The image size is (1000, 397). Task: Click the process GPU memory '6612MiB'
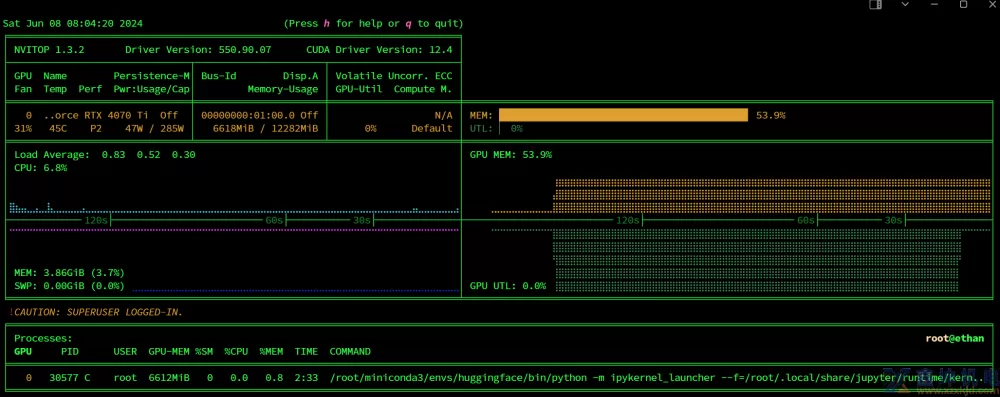(x=169, y=378)
